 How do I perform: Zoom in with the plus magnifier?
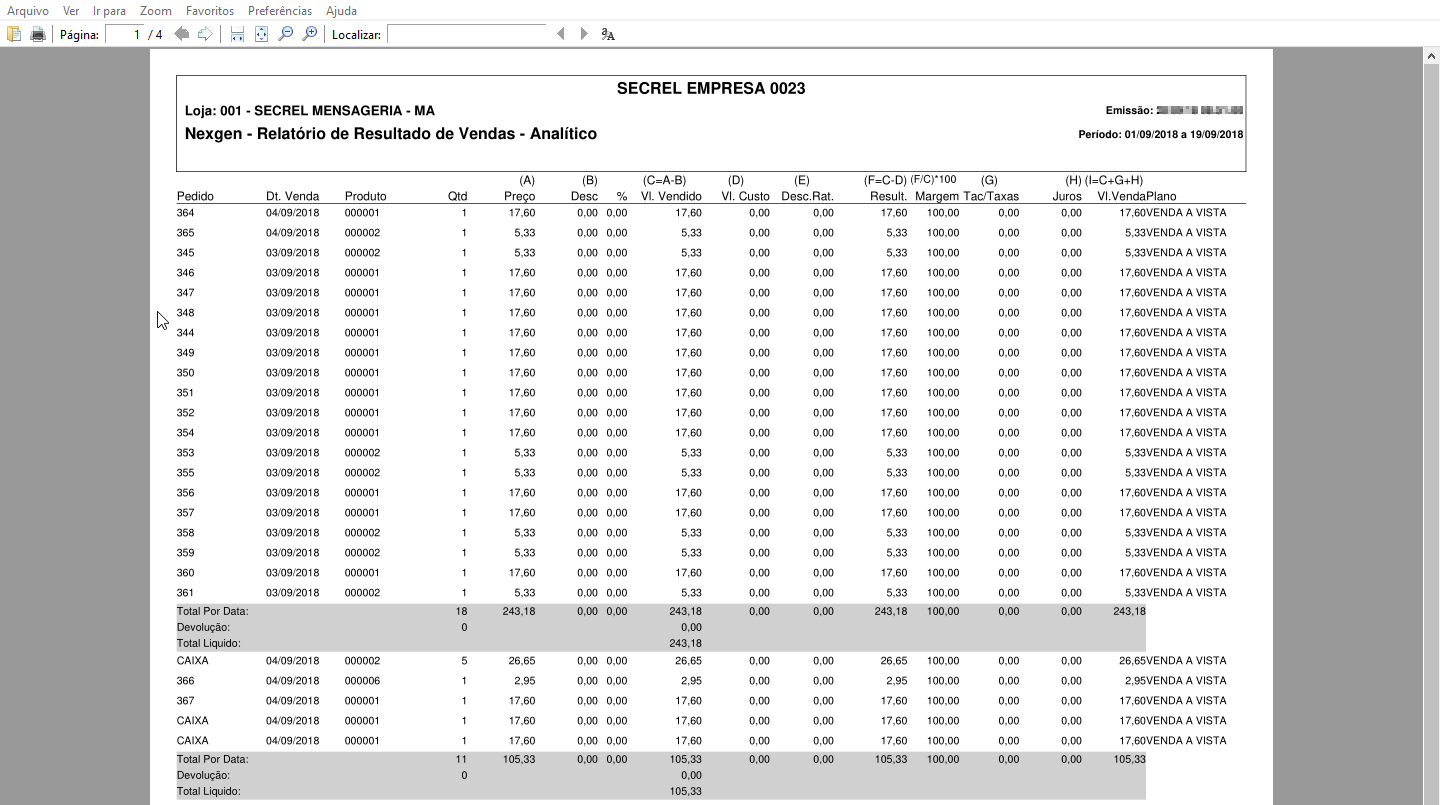[x=310, y=34]
